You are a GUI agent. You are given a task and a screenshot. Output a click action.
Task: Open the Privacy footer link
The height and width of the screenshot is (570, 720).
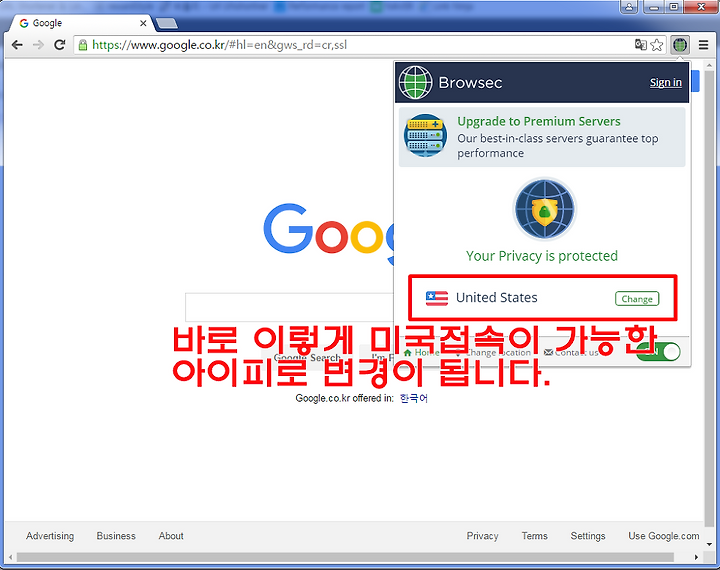tap(483, 536)
